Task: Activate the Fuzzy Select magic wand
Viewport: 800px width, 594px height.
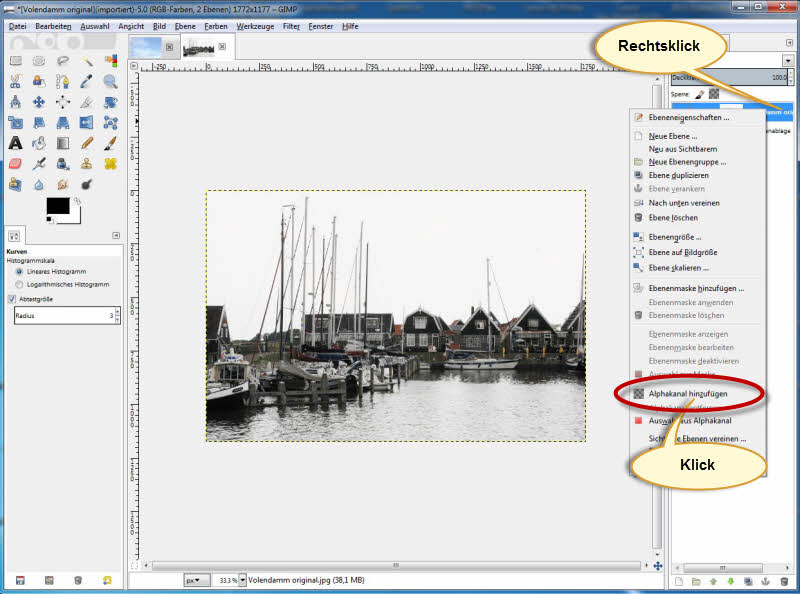Action: (x=87, y=61)
